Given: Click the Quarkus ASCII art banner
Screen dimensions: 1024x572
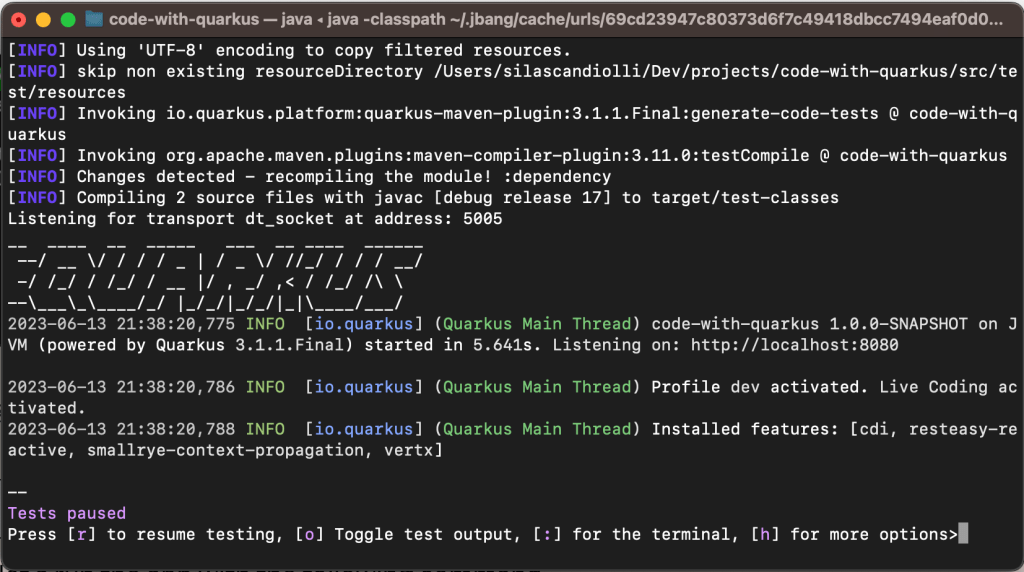Looking at the screenshot, I should (215, 272).
